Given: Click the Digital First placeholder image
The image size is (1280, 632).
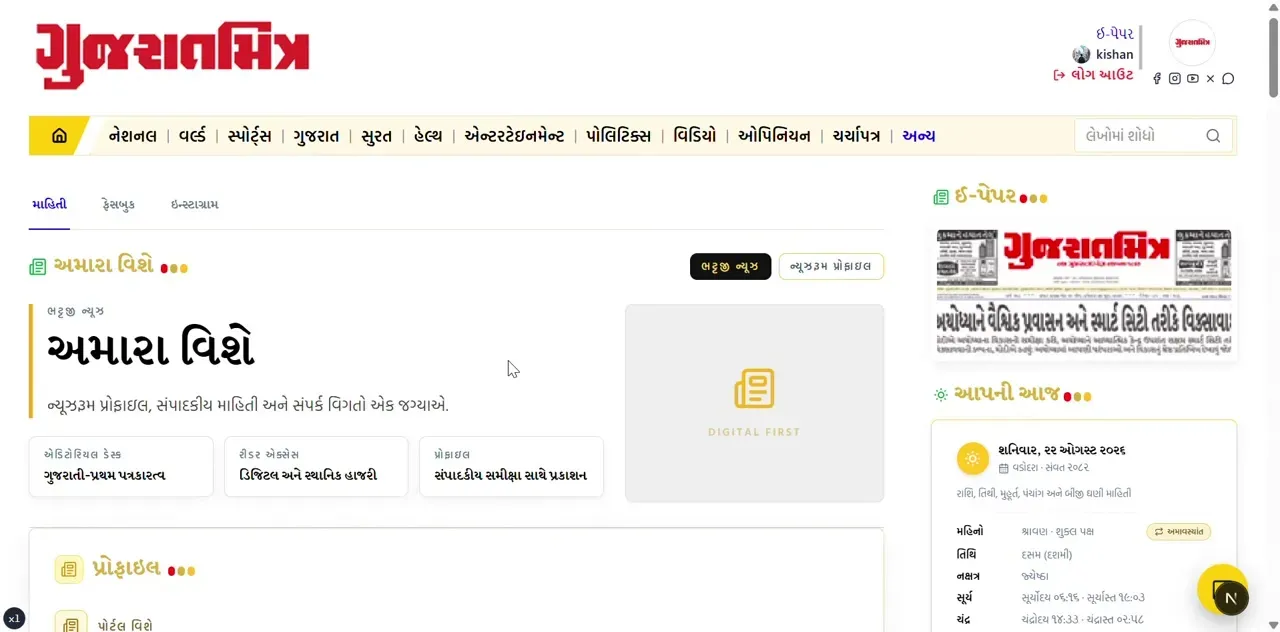Looking at the screenshot, I should [x=754, y=403].
